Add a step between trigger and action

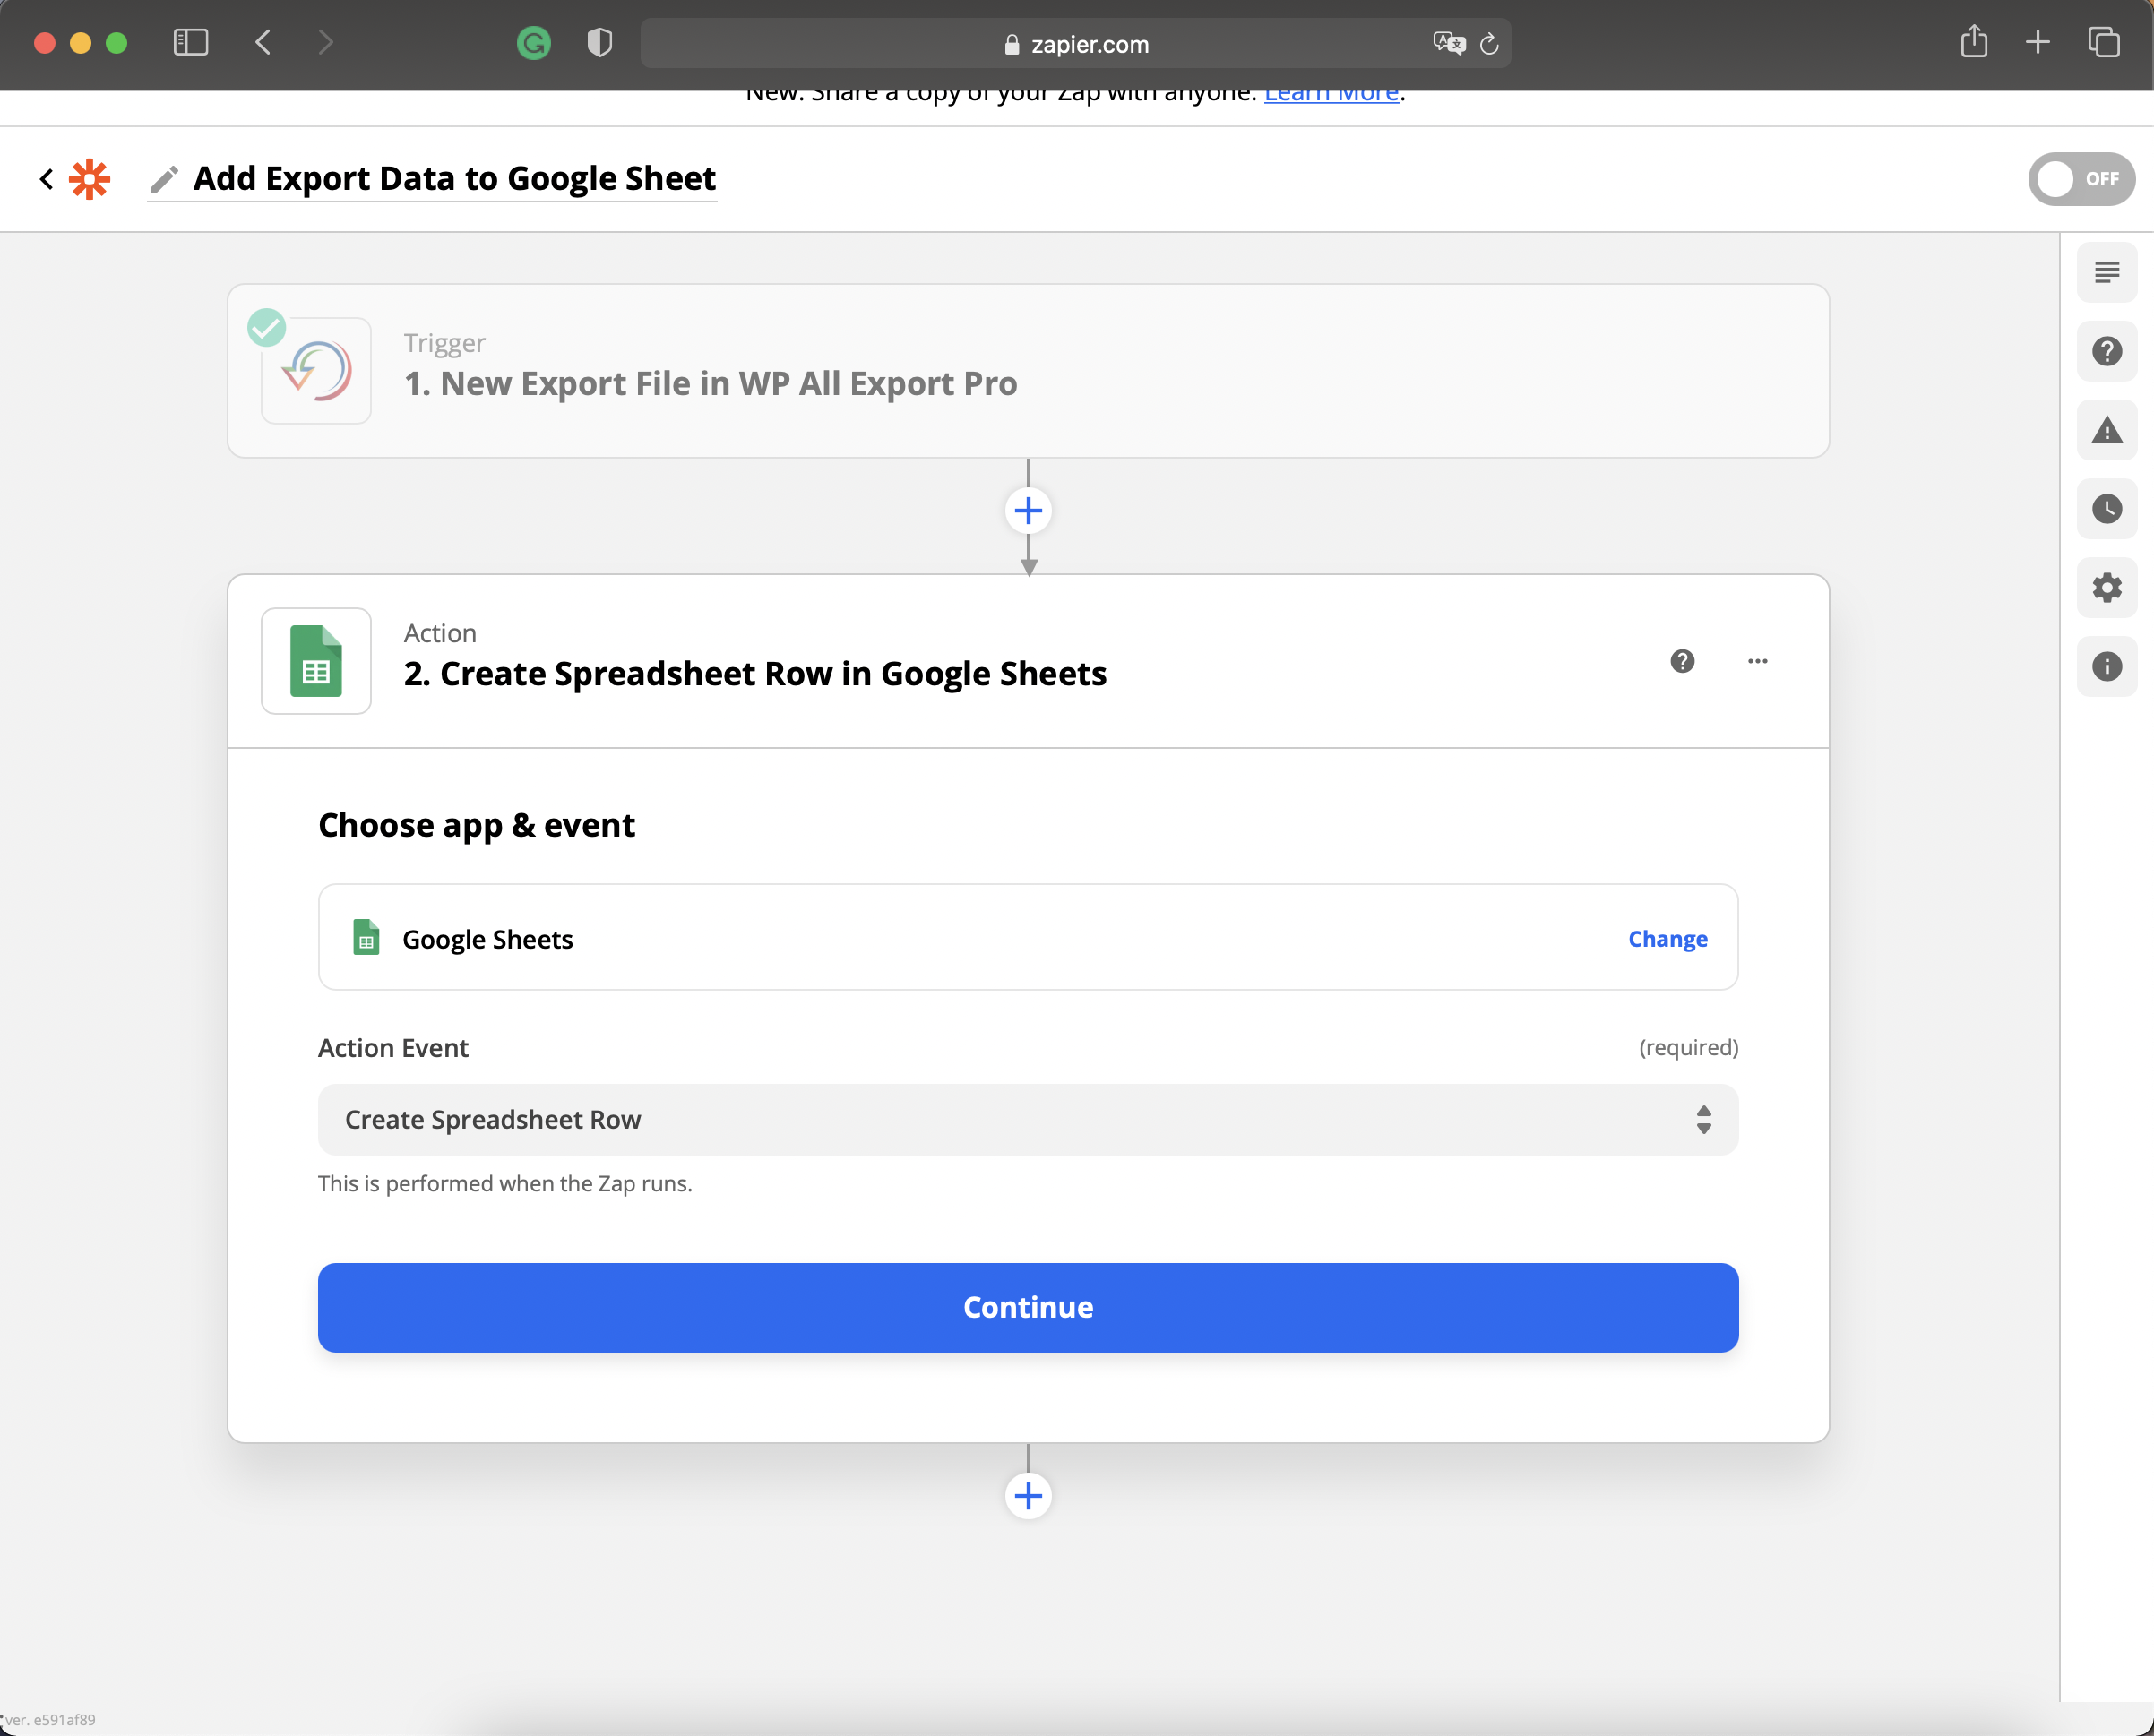(1027, 511)
